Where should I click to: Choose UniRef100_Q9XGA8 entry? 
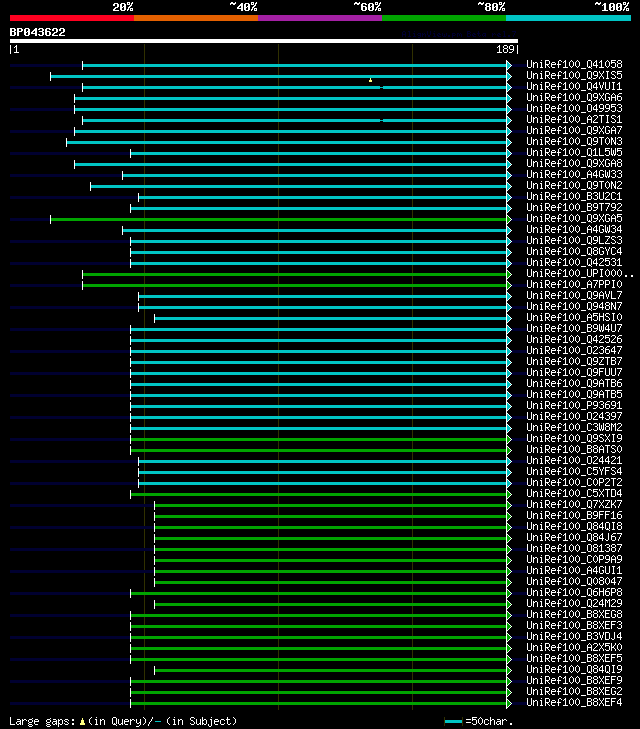[x=574, y=164]
